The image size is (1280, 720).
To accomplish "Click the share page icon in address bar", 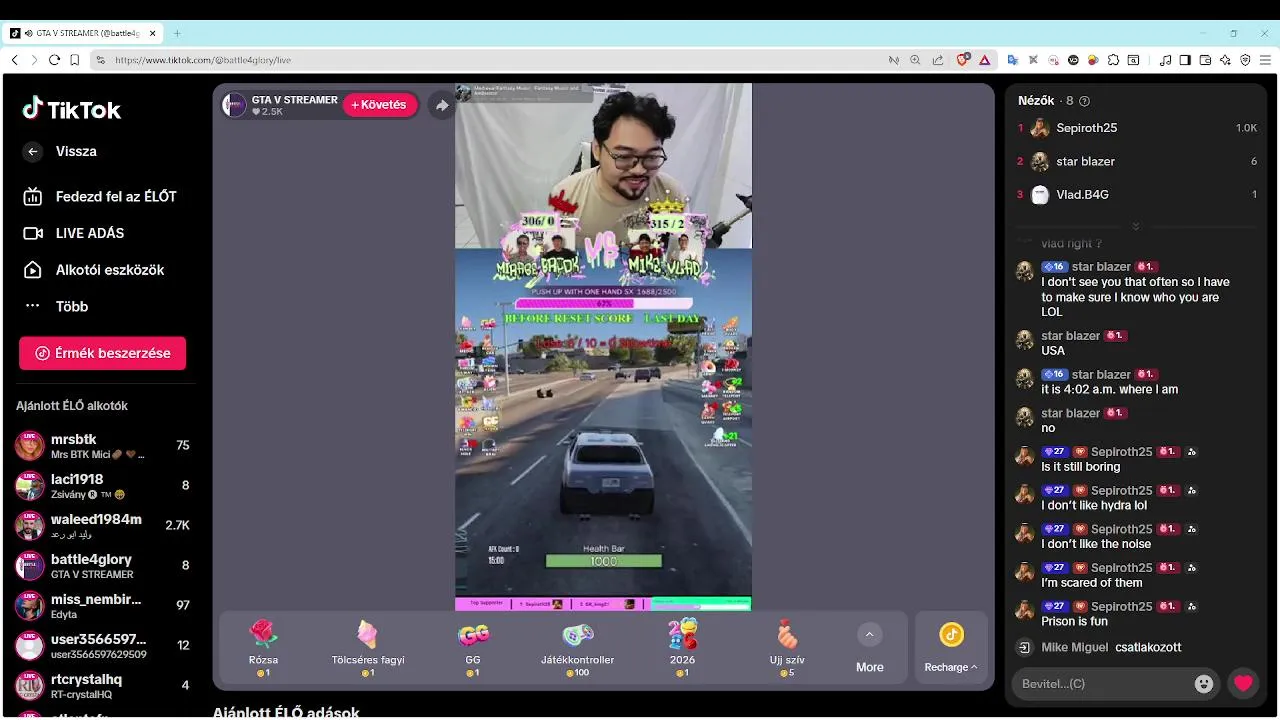I will (x=937, y=60).
